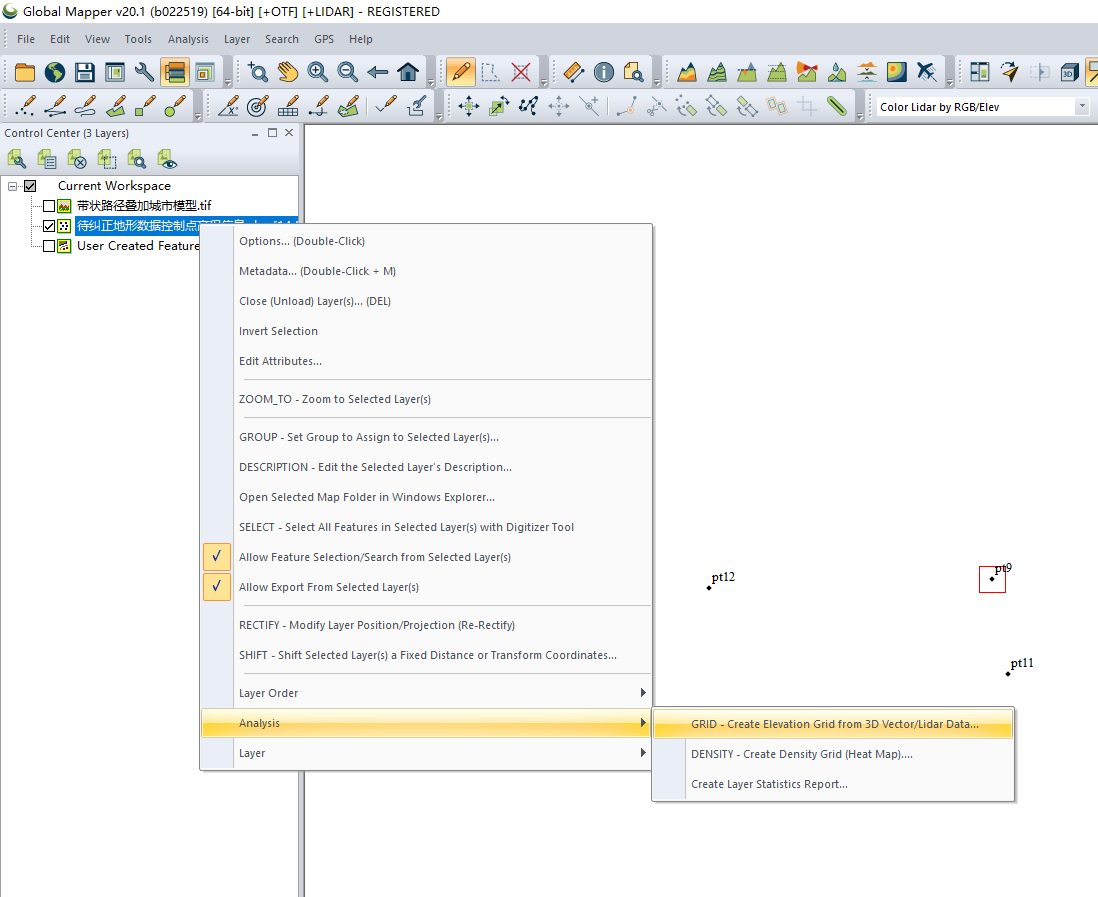Choose SHIFT - Shift Selected Layer(s) entry
The image size is (1098, 897).
click(426, 655)
